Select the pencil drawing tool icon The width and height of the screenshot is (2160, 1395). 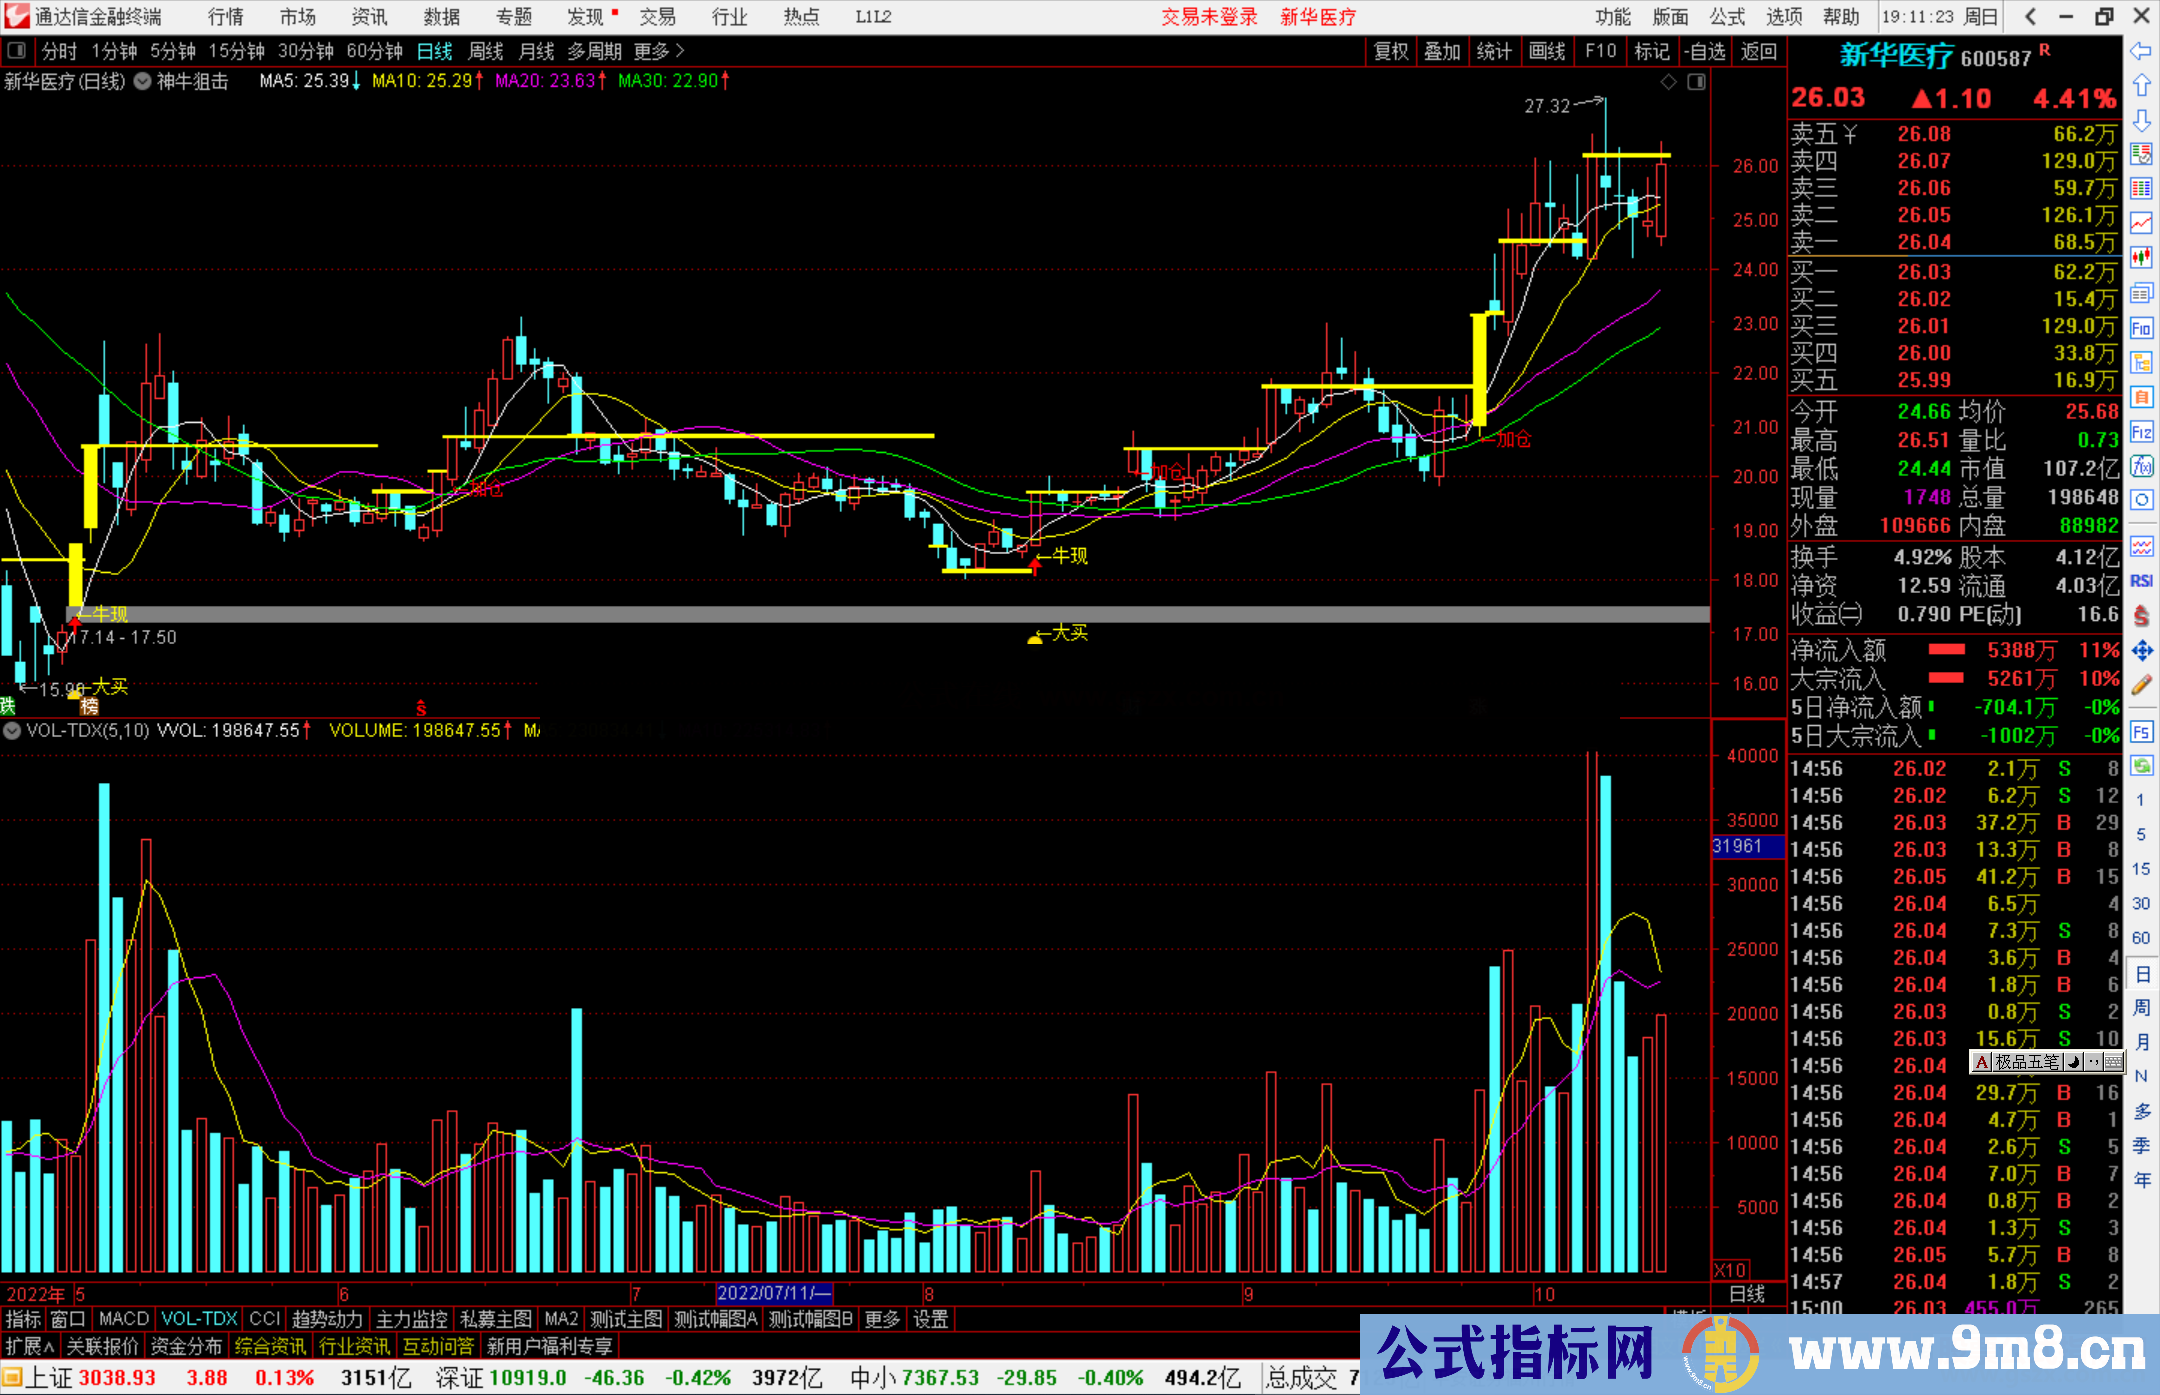[x=2141, y=686]
